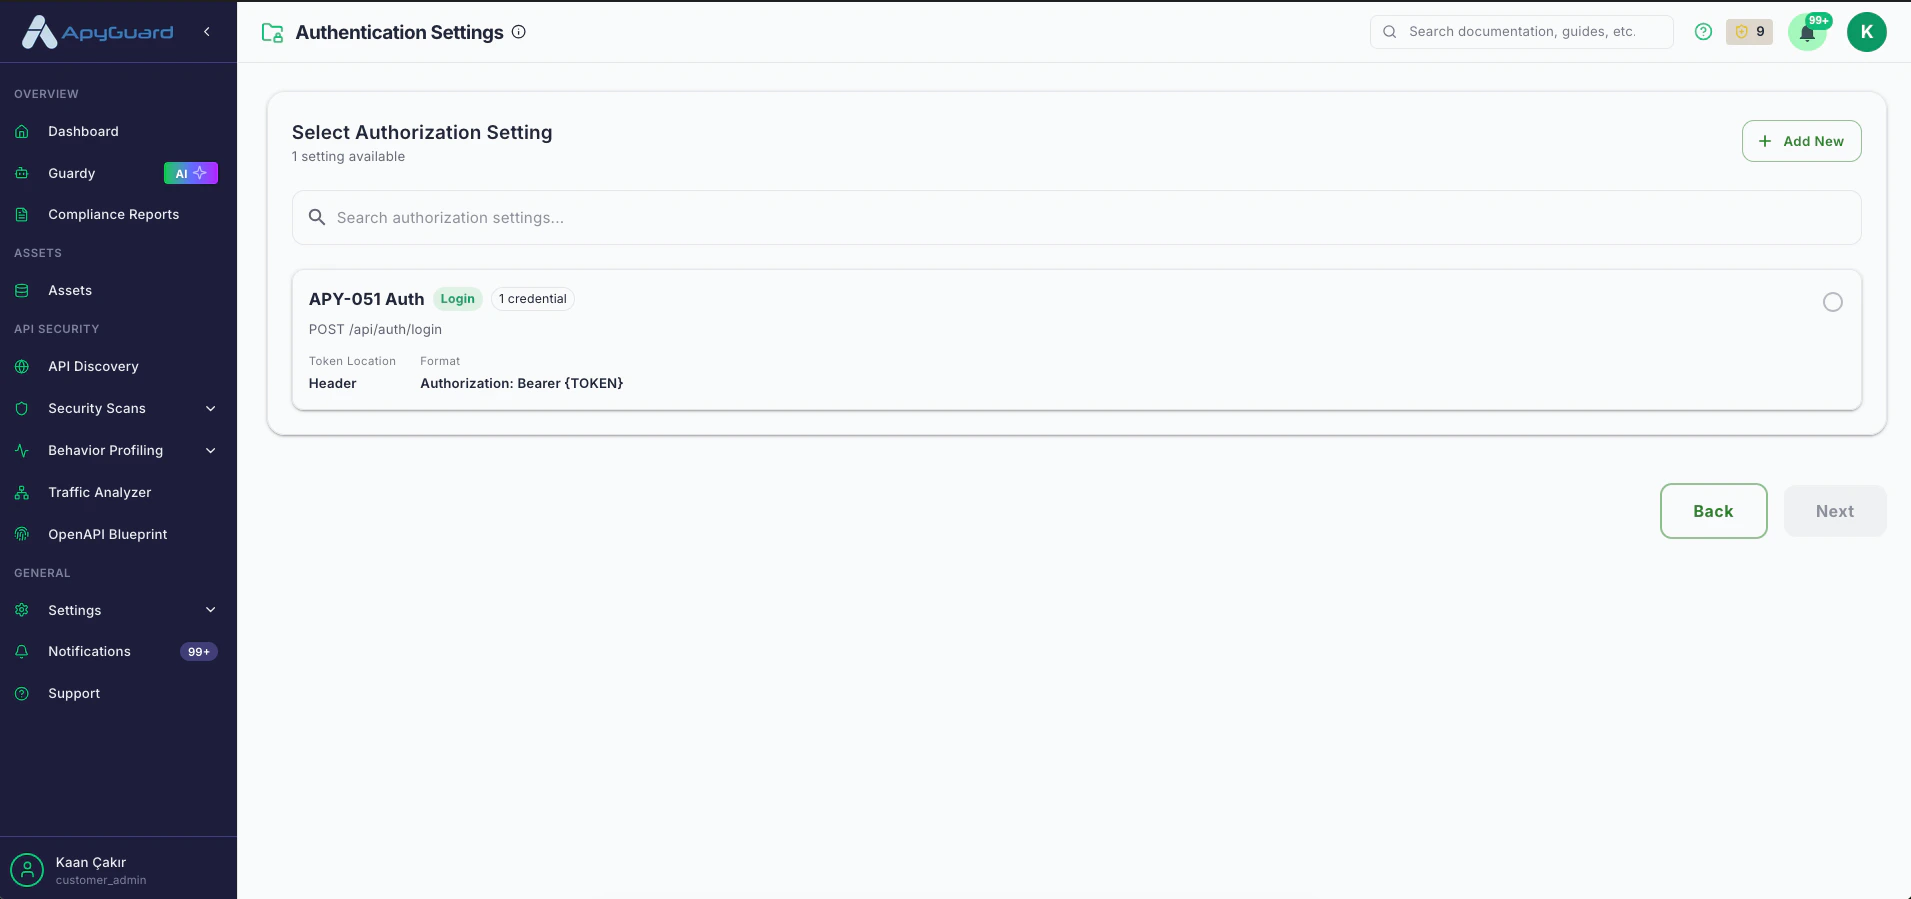1911x899 pixels.
Task: Click the magnifier icon in authorization search
Action: pos(317,218)
